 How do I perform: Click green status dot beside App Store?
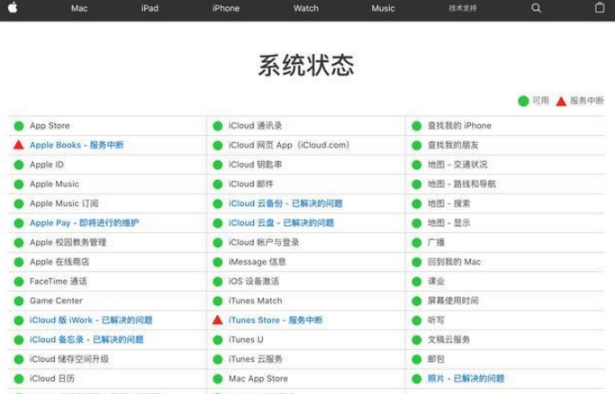pos(19,126)
